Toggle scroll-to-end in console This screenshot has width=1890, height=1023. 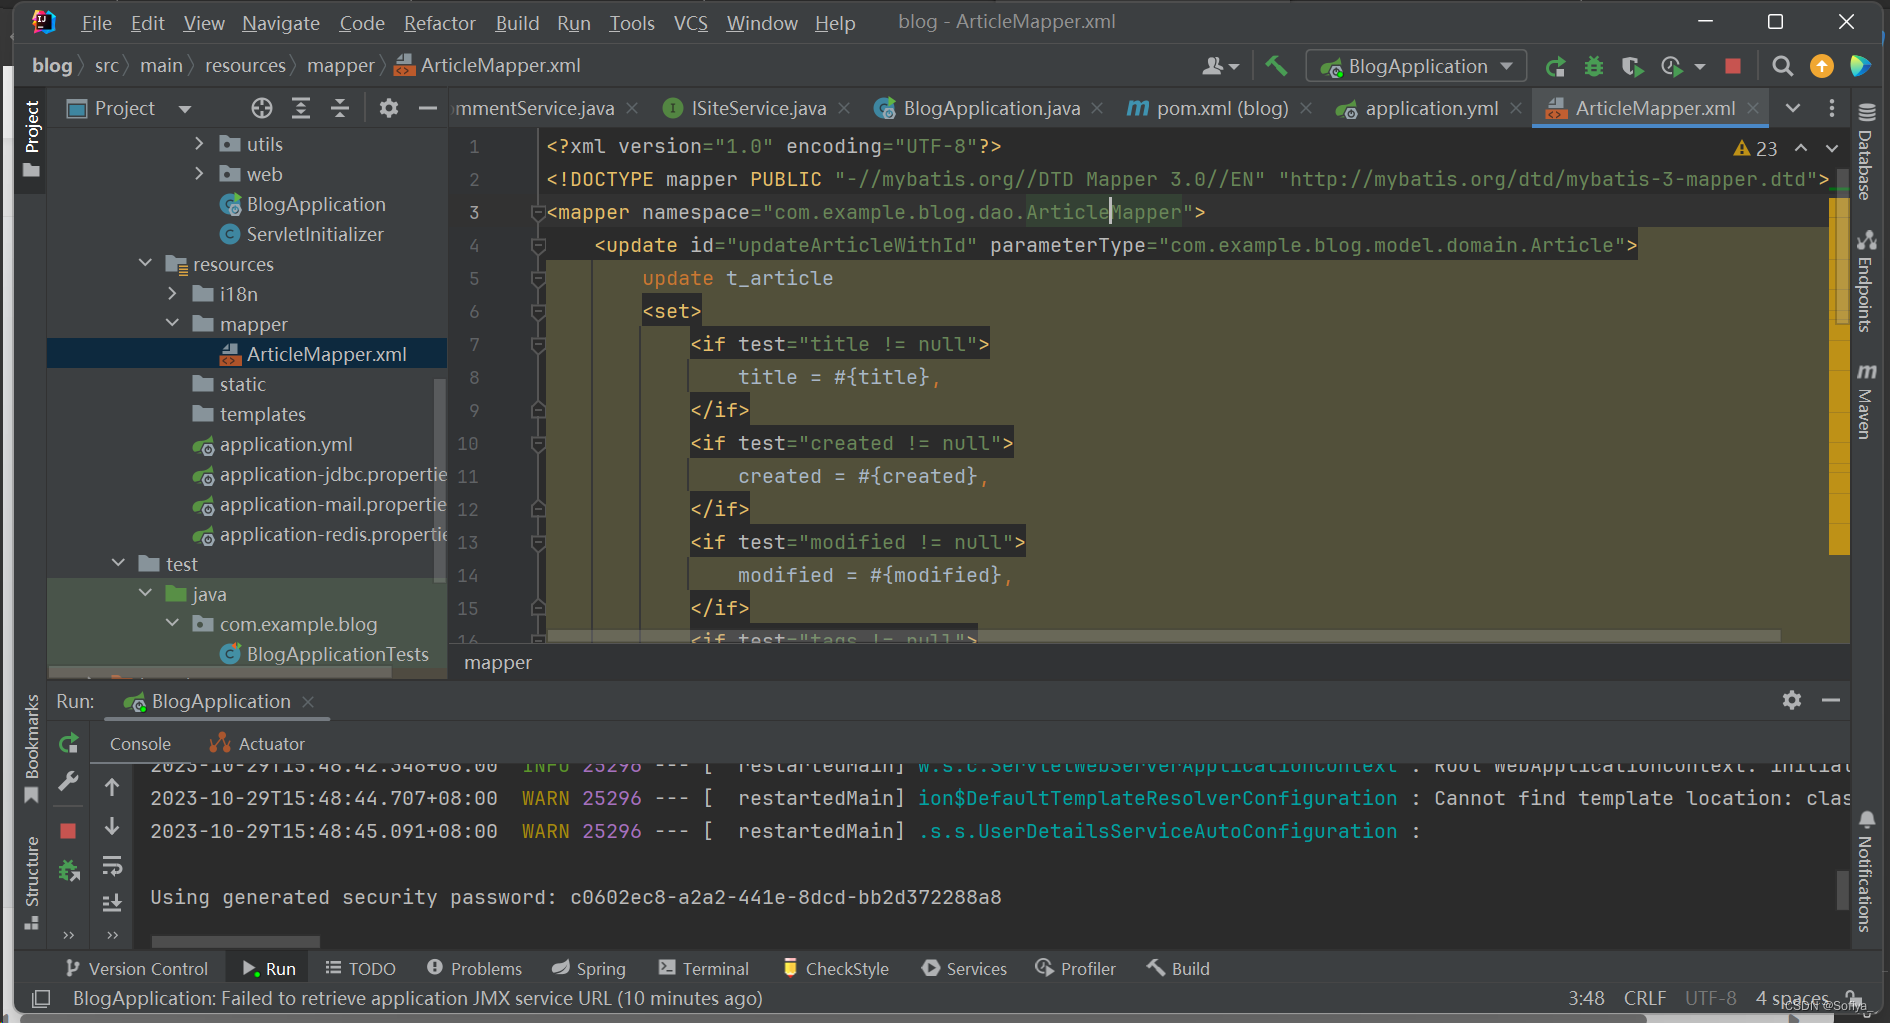[x=112, y=903]
